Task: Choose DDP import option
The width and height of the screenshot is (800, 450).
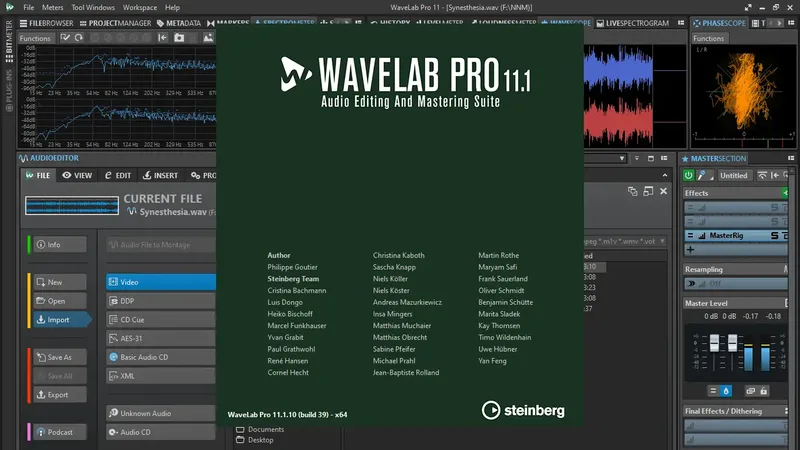Action: point(161,301)
